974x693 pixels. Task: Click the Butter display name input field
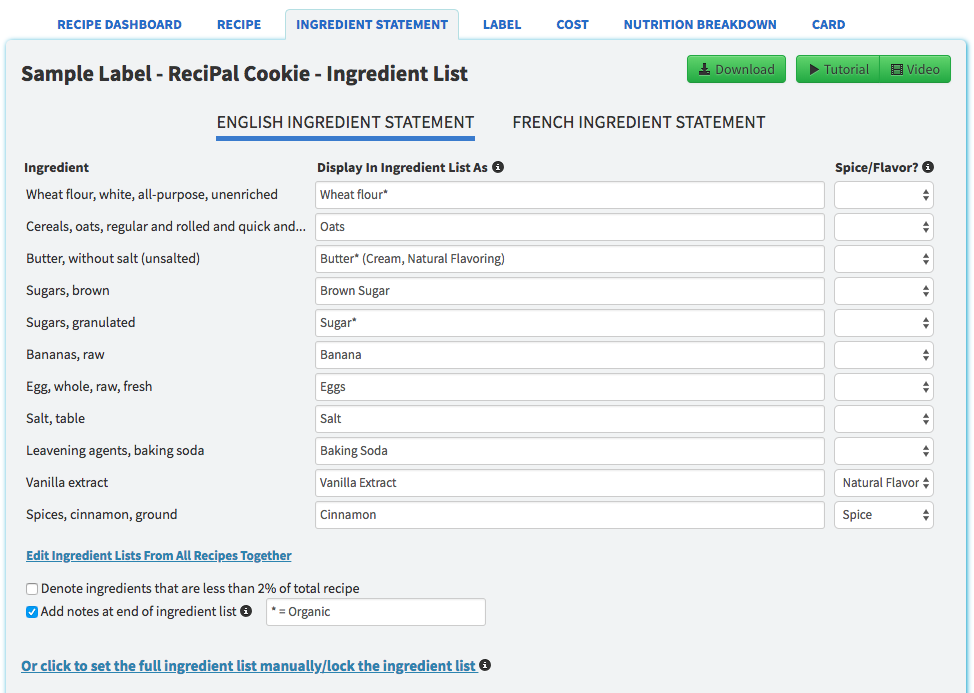(569, 259)
